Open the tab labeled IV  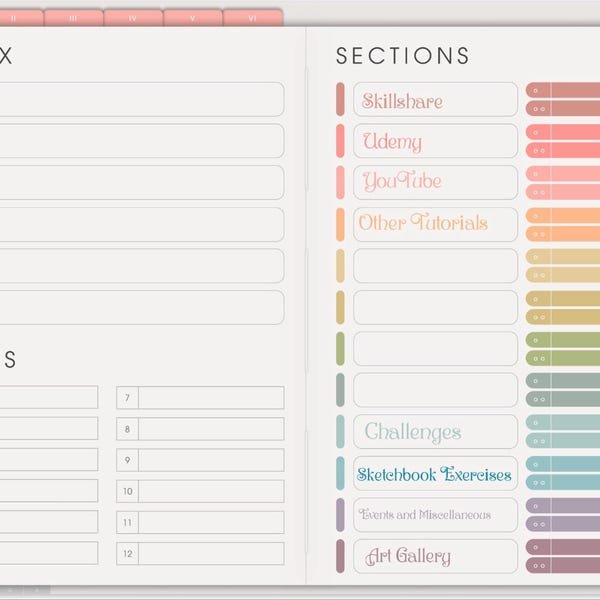tap(133, 18)
